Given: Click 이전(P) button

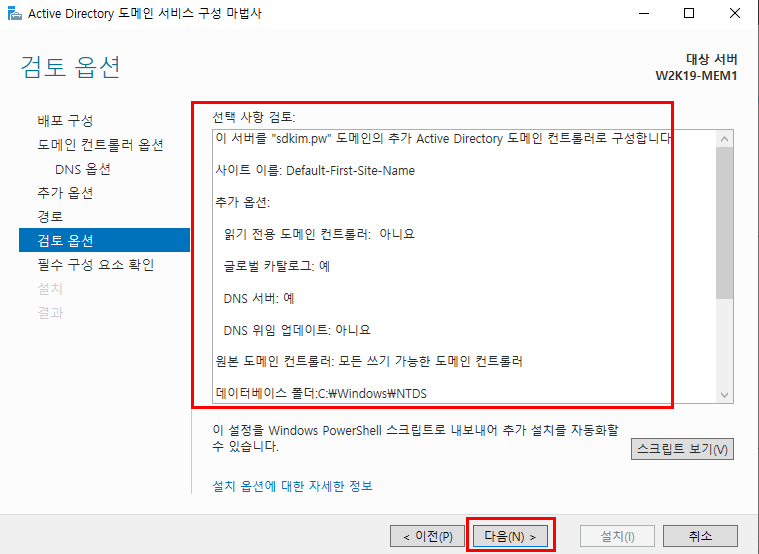Looking at the screenshot, I should point(427,536).
